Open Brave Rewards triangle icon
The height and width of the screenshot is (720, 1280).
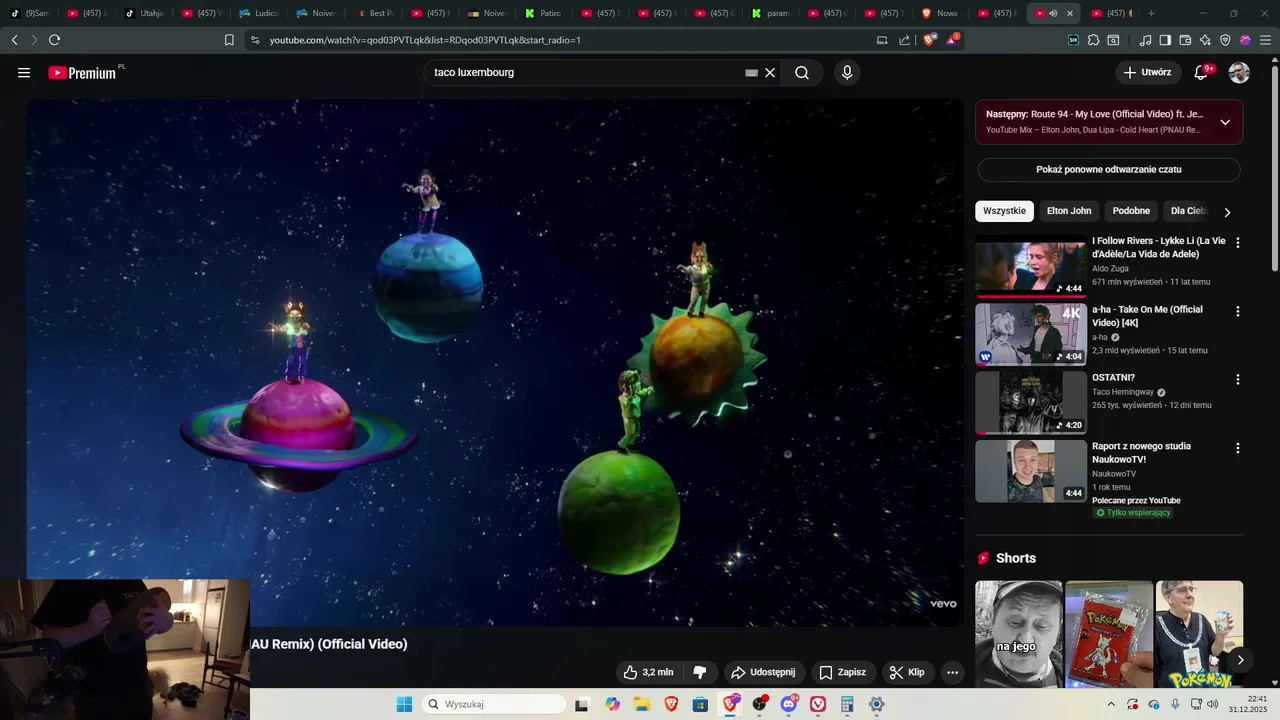[x=953, y=40]
